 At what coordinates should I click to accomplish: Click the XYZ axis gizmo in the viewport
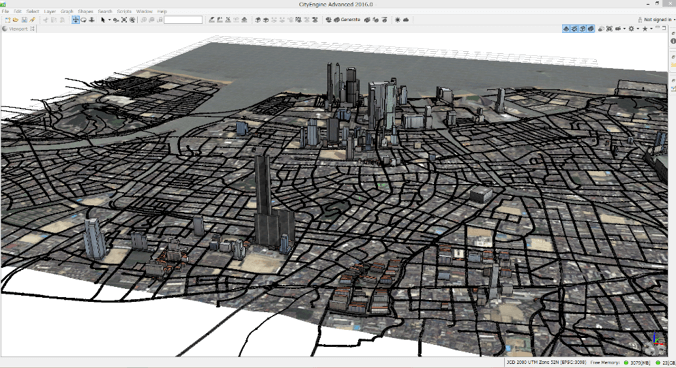[x=658, y=338]
